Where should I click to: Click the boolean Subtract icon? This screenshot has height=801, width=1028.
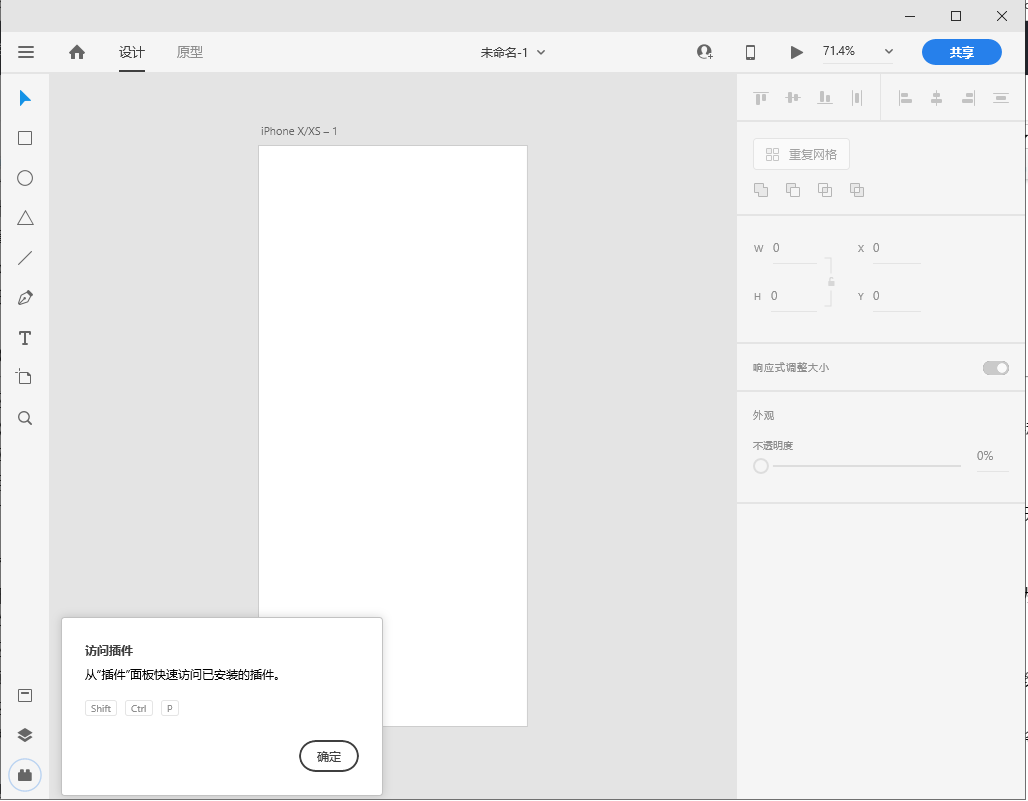793,190
